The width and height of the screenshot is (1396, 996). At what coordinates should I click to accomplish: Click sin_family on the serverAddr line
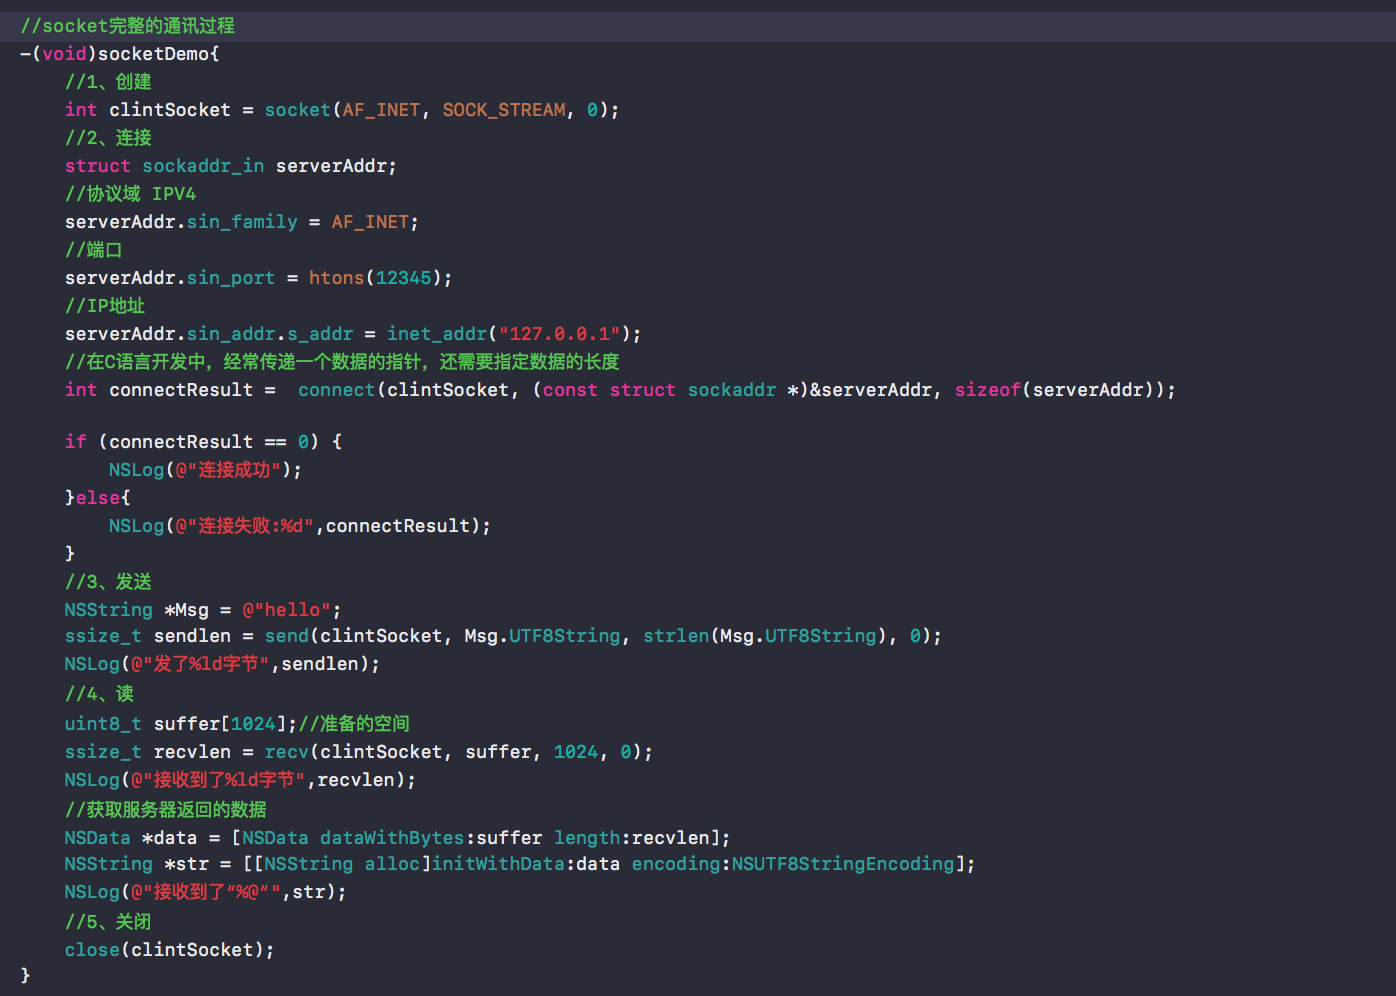coord(242,222)
